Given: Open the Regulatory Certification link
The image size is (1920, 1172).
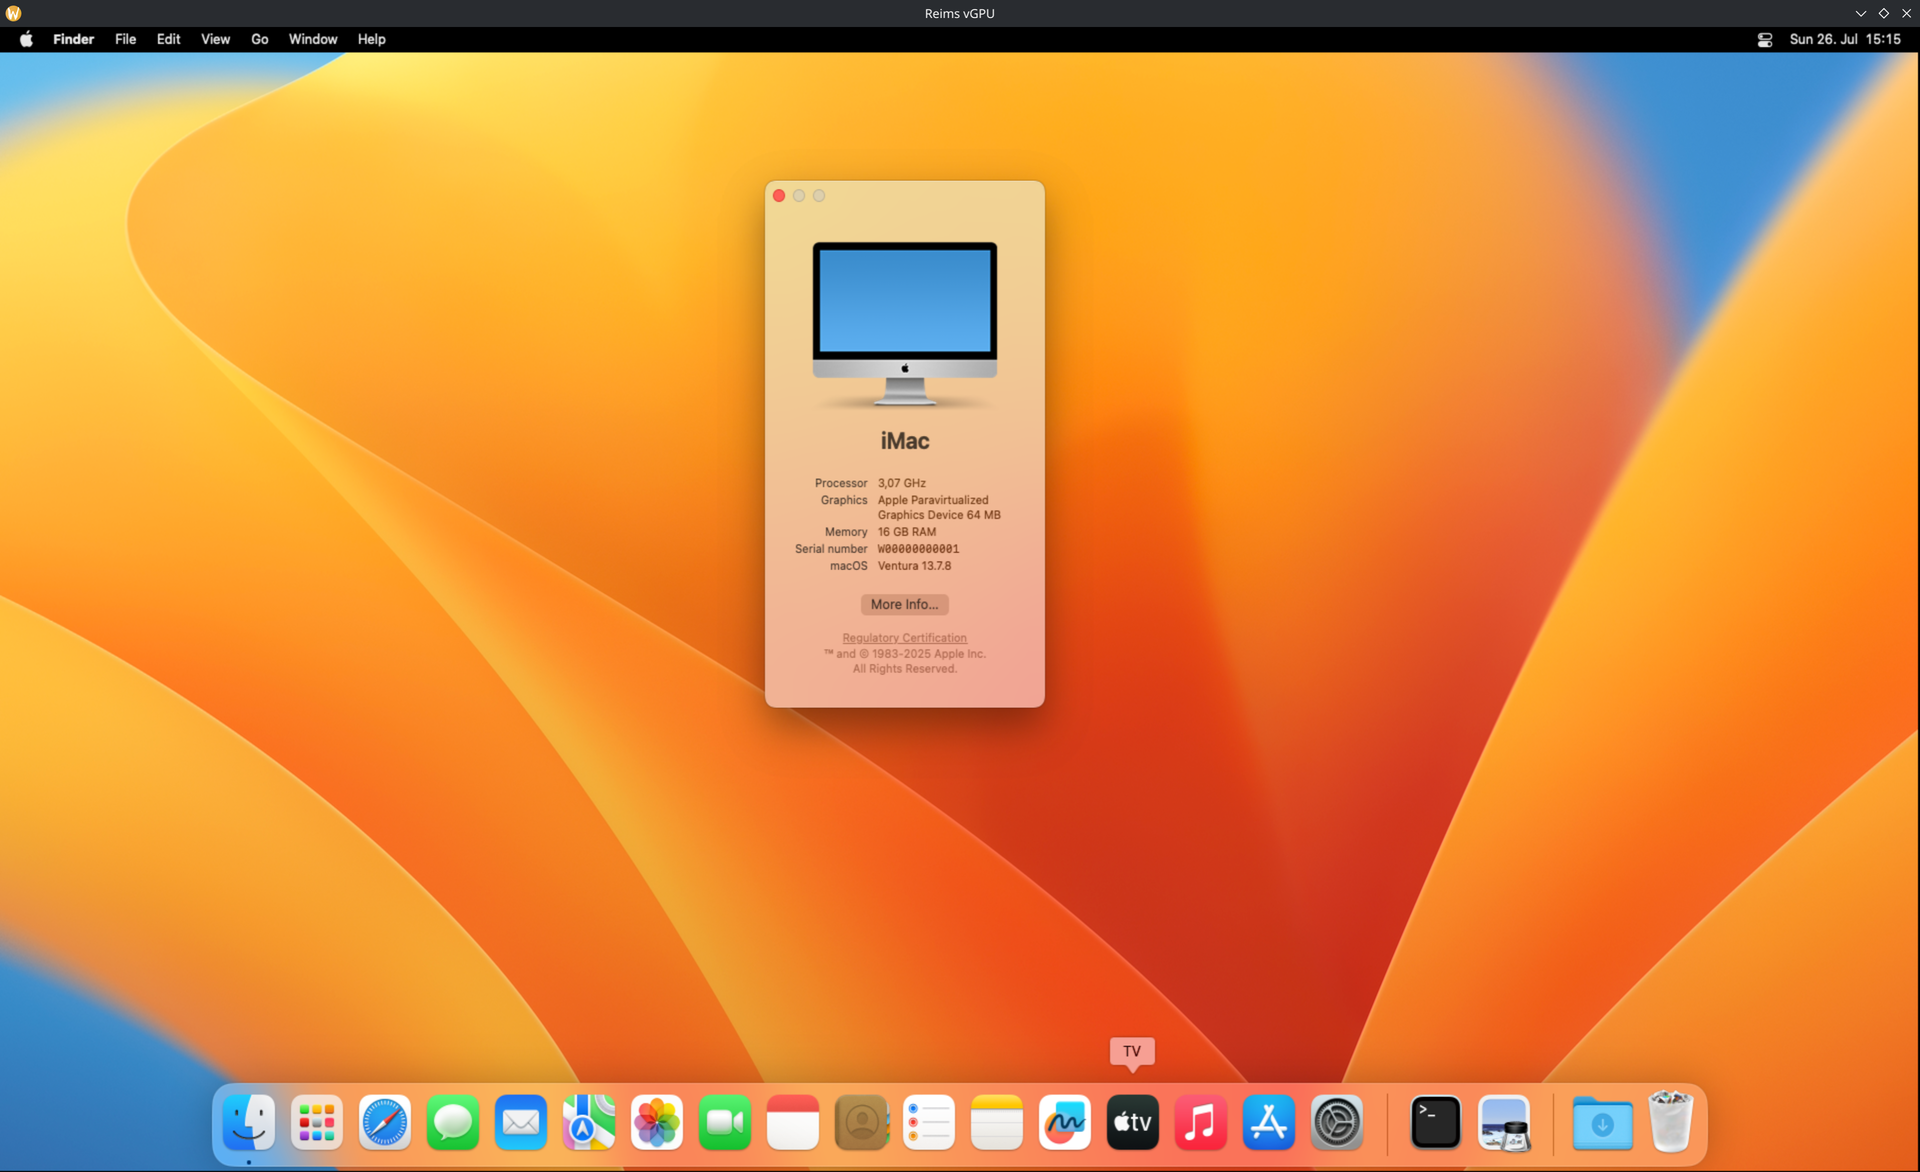Looking at the screenshot, I should 904,638.
